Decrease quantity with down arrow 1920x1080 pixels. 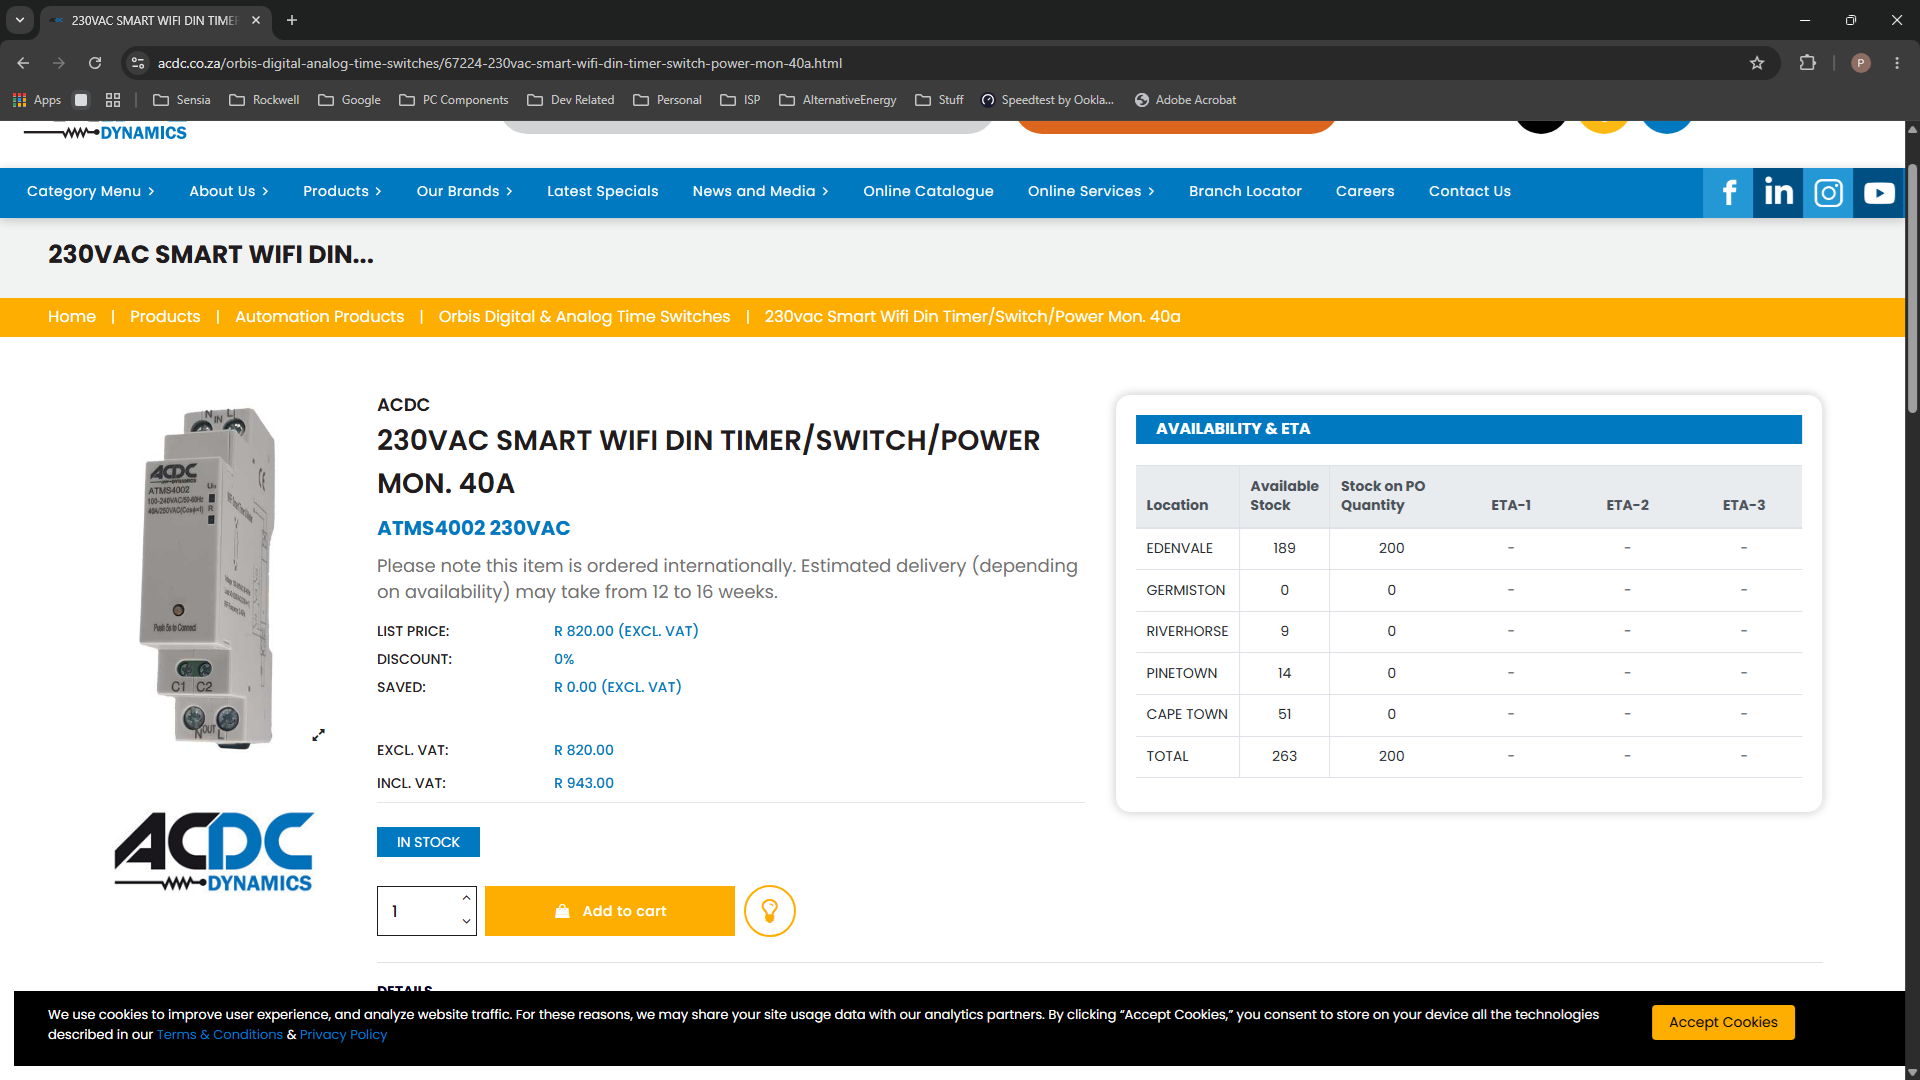tap(466, 922)
